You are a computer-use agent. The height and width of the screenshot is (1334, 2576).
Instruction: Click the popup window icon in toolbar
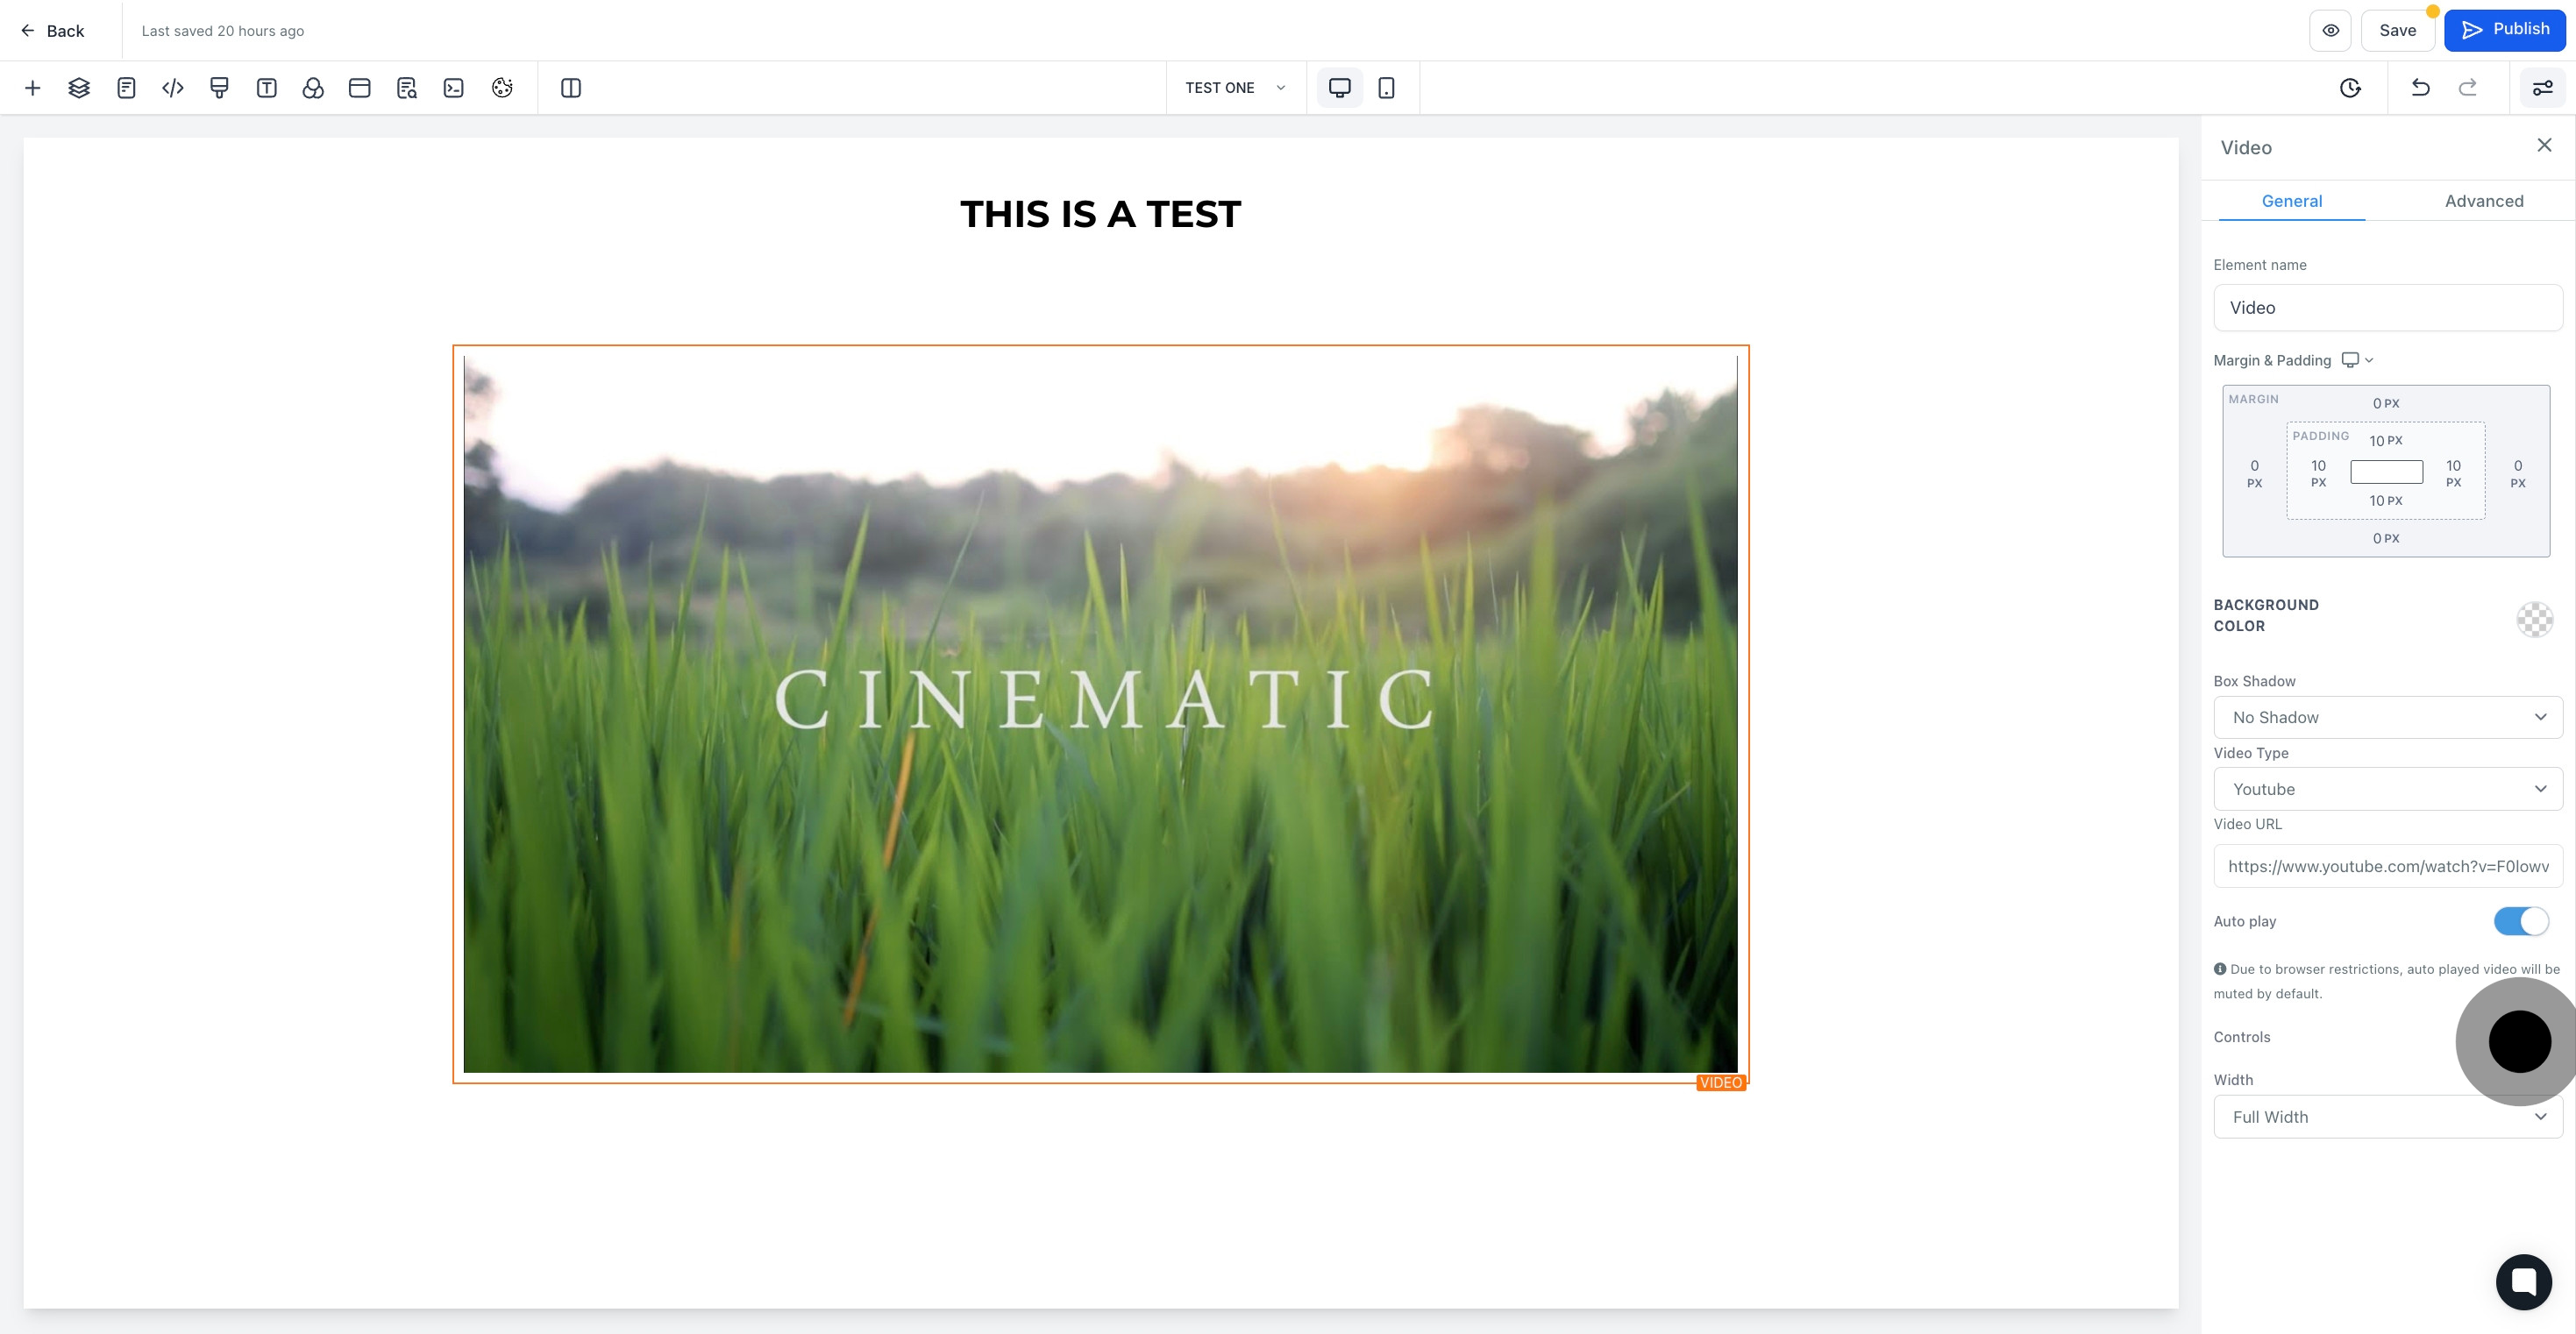tap(360, 88)
